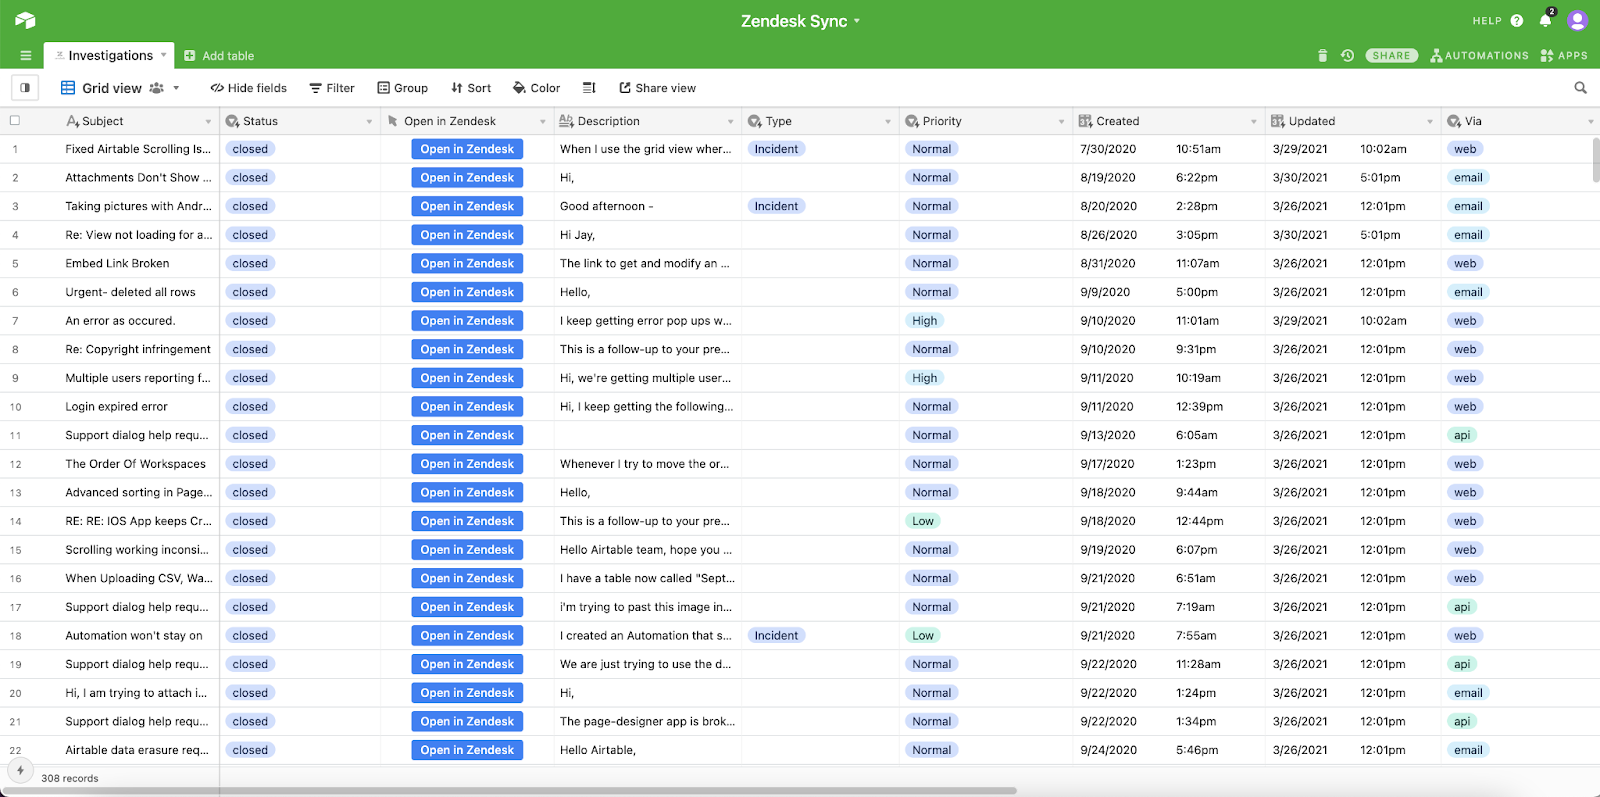This screenshot has height=797, width=1600.
Task: Tick the select-all records checkbox
Action: coord(15,121)
